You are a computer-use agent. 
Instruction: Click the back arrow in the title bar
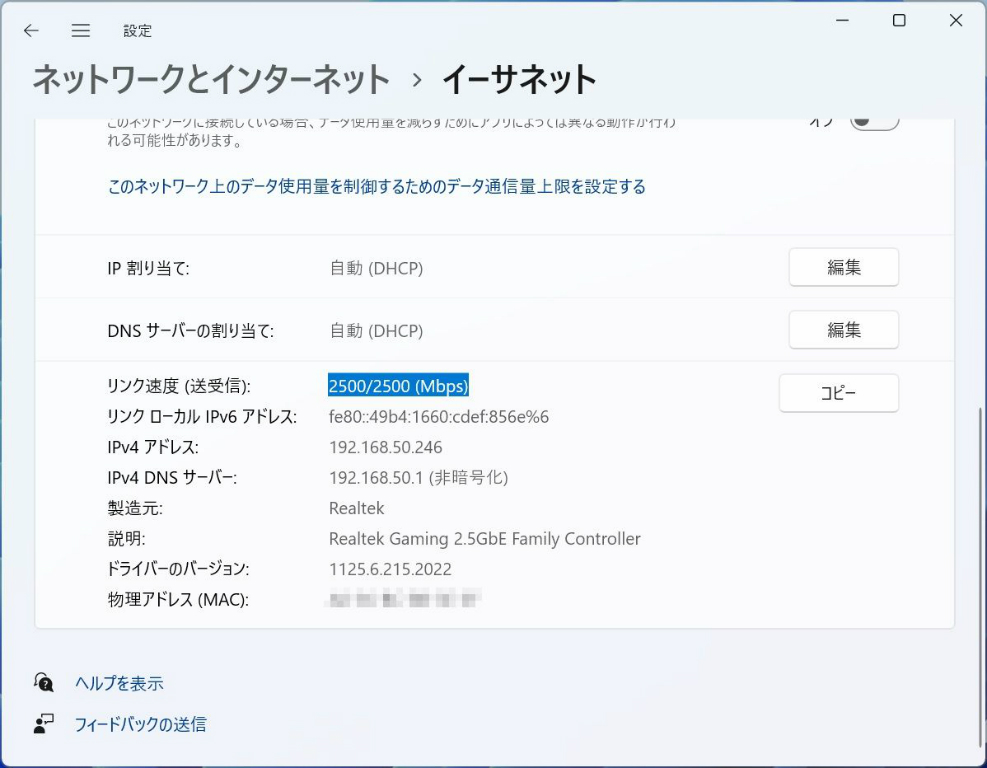pos(31,31)
